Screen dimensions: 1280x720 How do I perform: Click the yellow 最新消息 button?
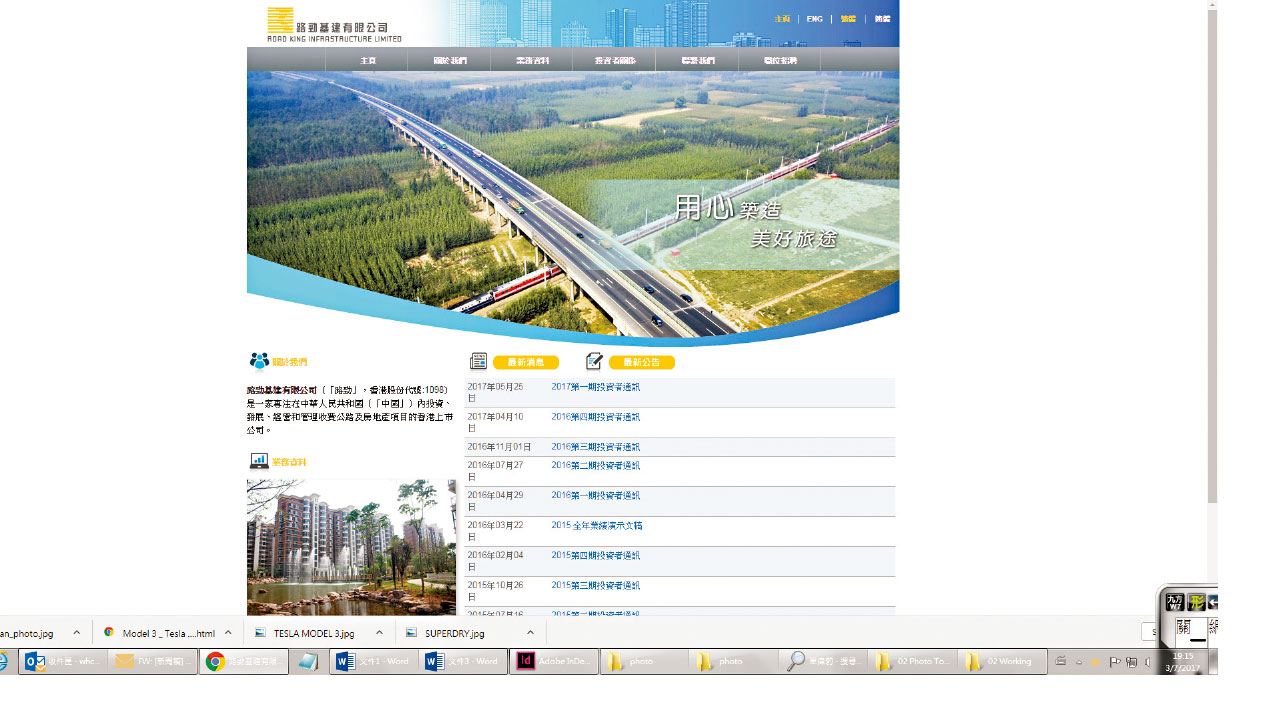click(525, 362)
